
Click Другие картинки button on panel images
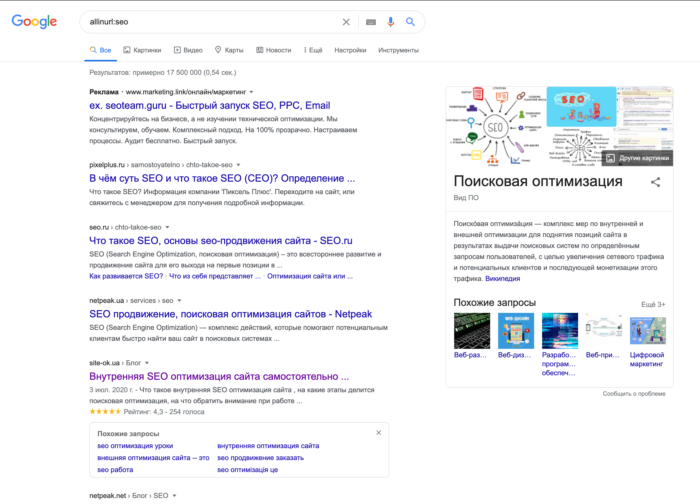click(x=638, y=158)
